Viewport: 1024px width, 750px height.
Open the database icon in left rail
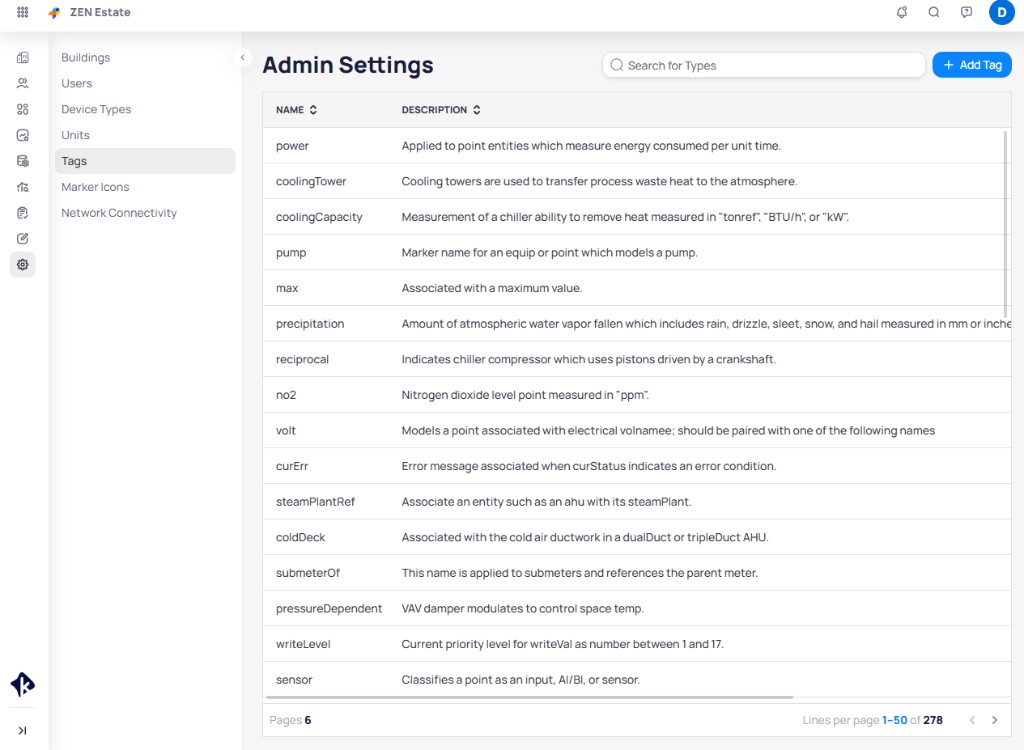pyautogui.click(x=23, y=161)
